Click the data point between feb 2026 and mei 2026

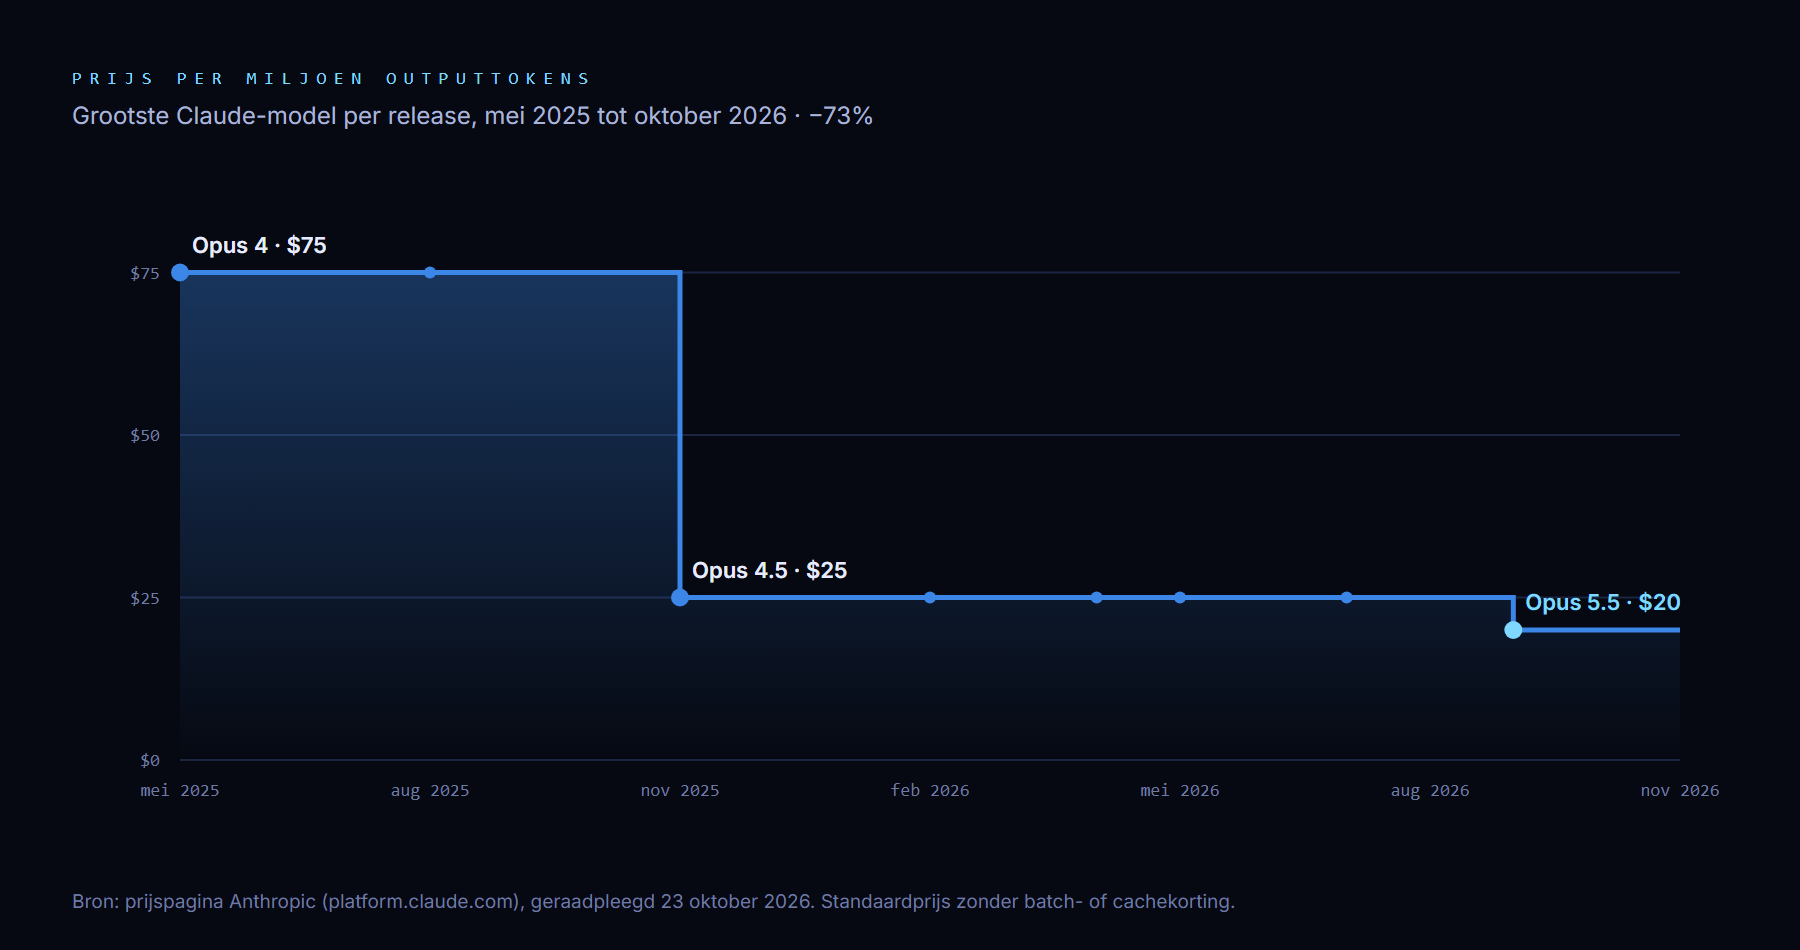point(1097,597)
